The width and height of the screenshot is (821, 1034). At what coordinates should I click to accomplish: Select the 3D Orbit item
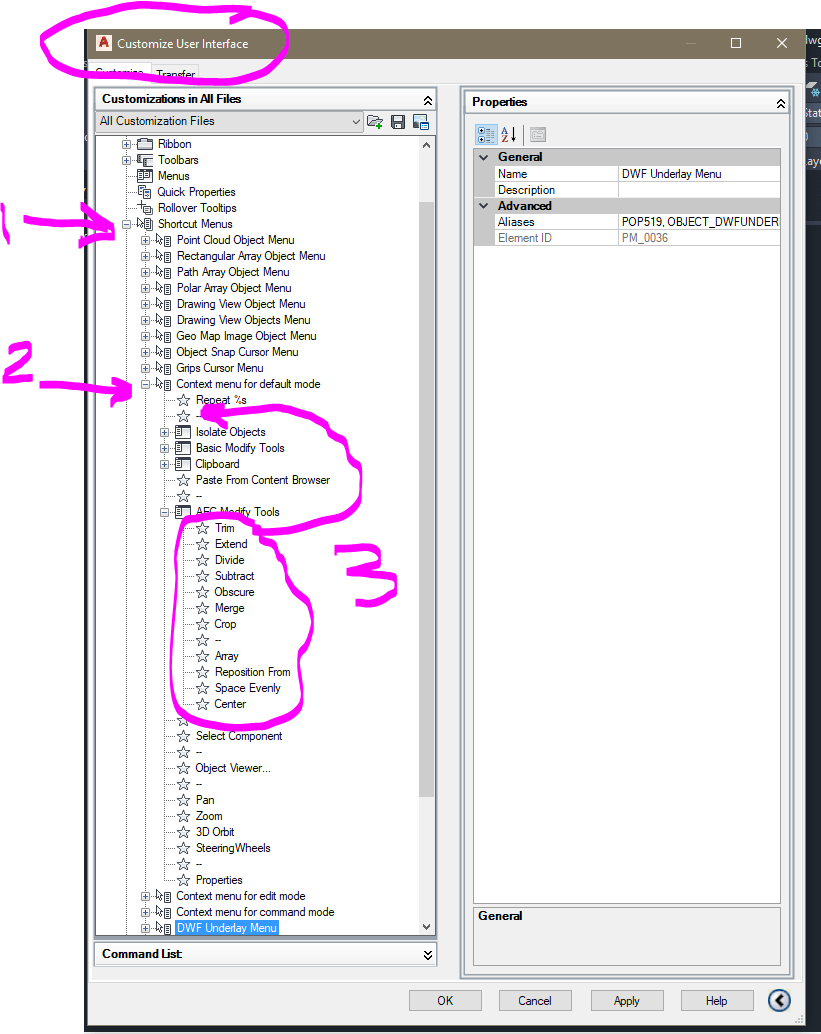(x=215, y=832)
